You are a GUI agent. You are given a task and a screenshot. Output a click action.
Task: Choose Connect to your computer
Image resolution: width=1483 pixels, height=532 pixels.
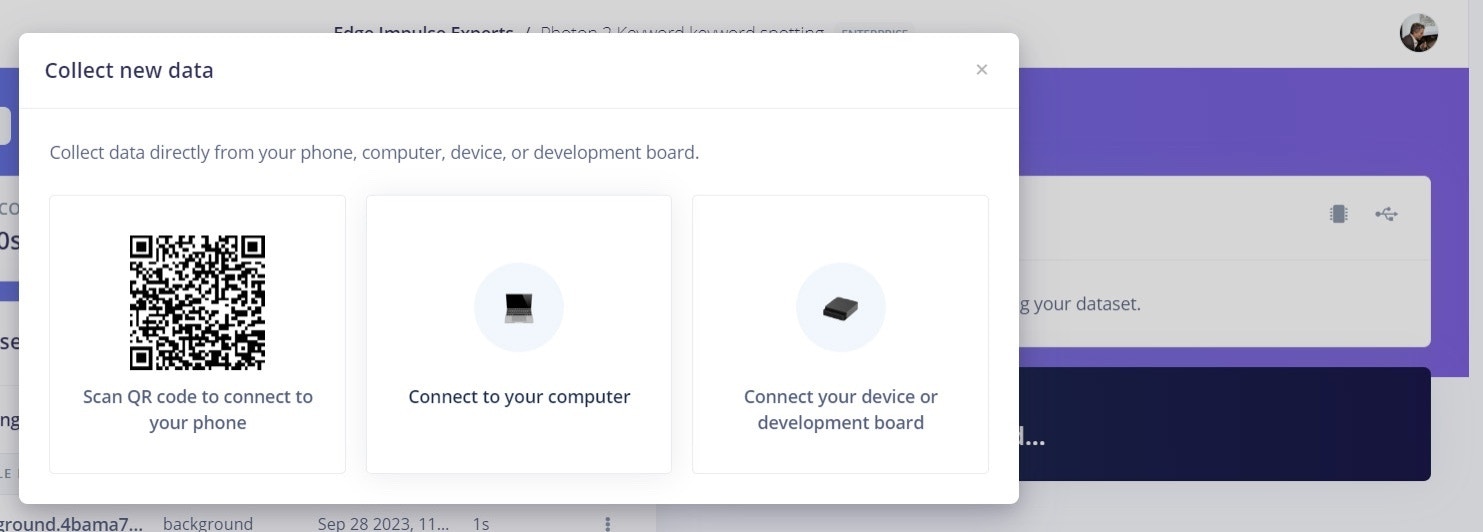pos(519,334)
